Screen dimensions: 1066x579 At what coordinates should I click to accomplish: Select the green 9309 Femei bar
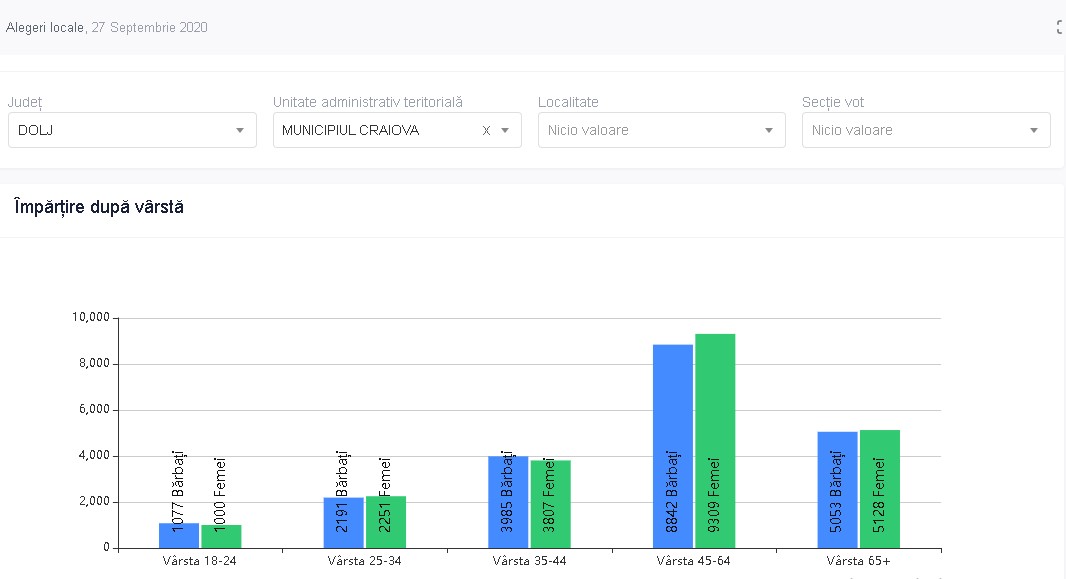pyautogui.click(x=715, y=441)
